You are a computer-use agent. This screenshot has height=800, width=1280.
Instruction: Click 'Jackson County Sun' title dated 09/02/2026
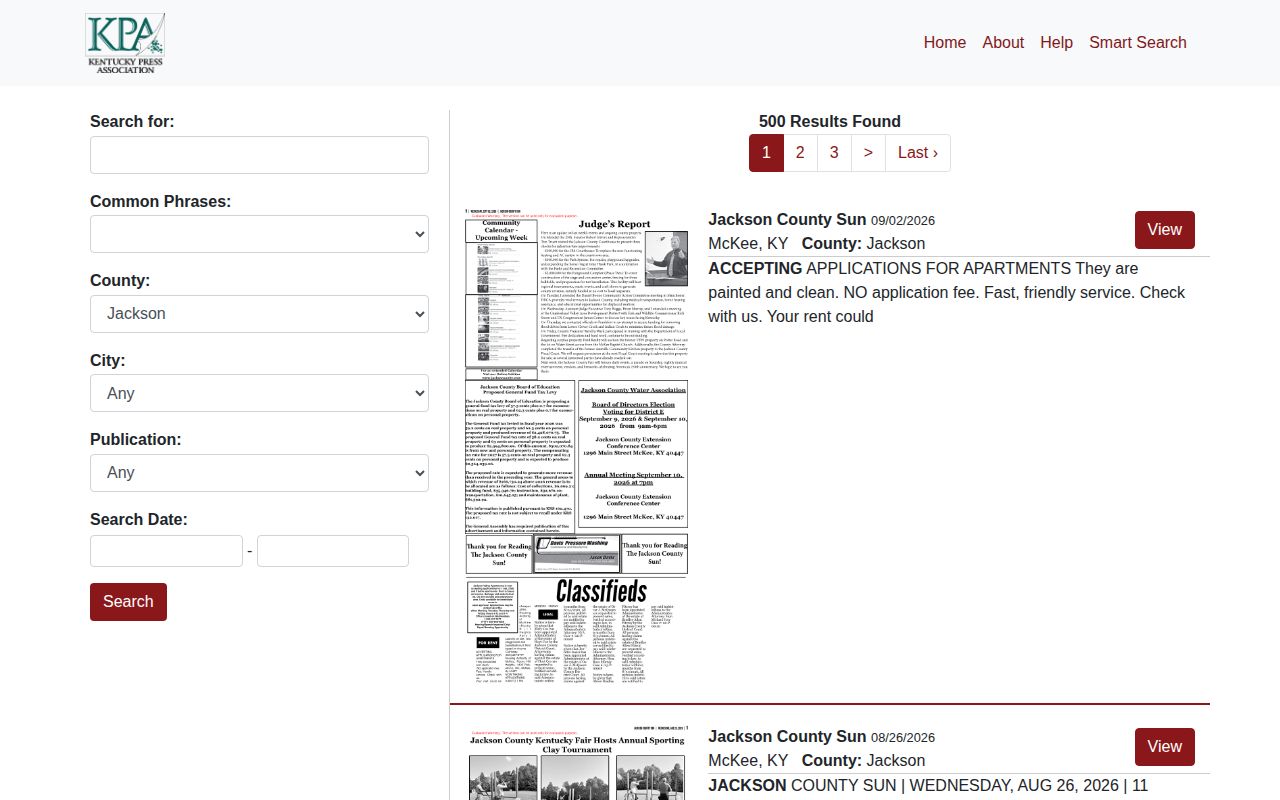pos(787,220)
